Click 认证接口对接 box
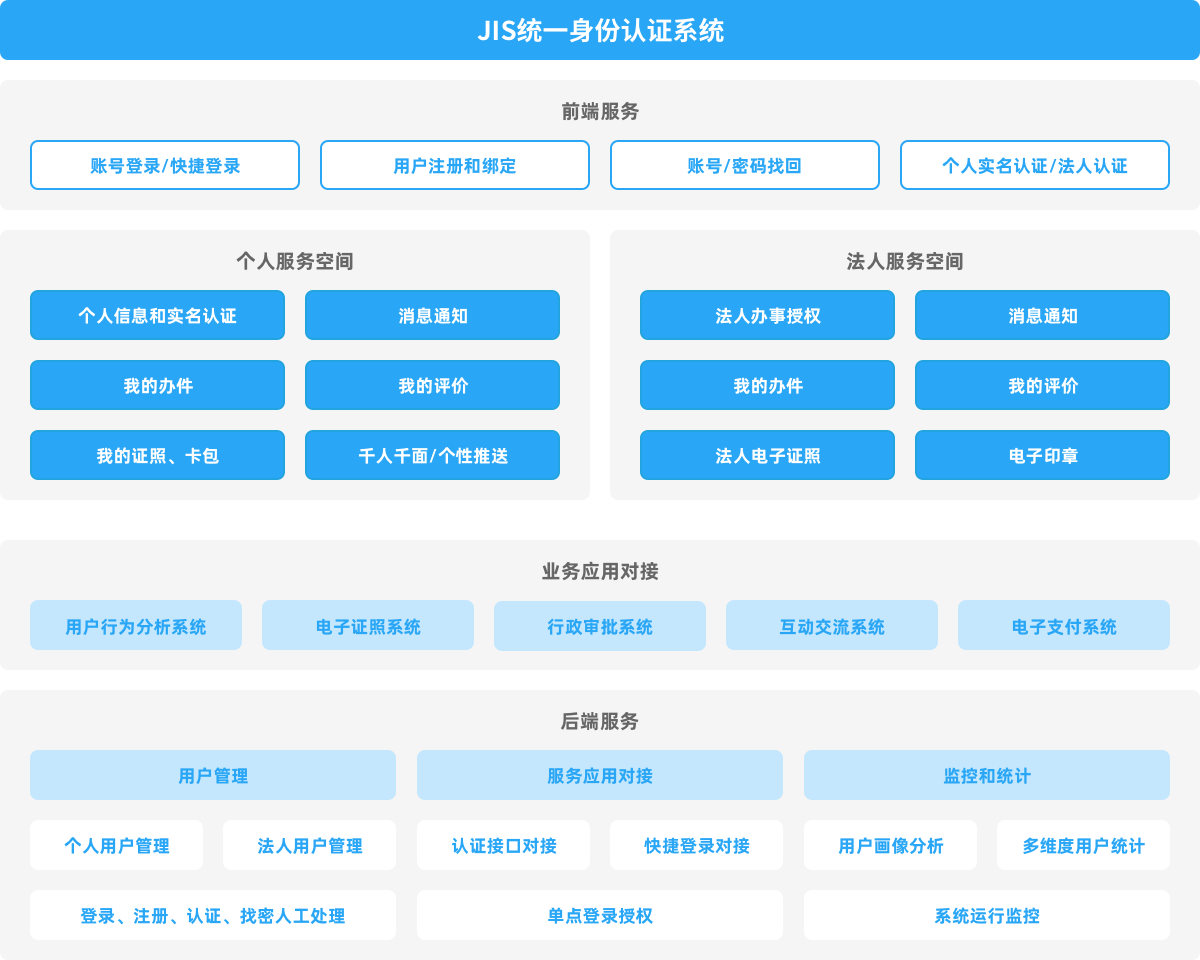 coord(503,845)
